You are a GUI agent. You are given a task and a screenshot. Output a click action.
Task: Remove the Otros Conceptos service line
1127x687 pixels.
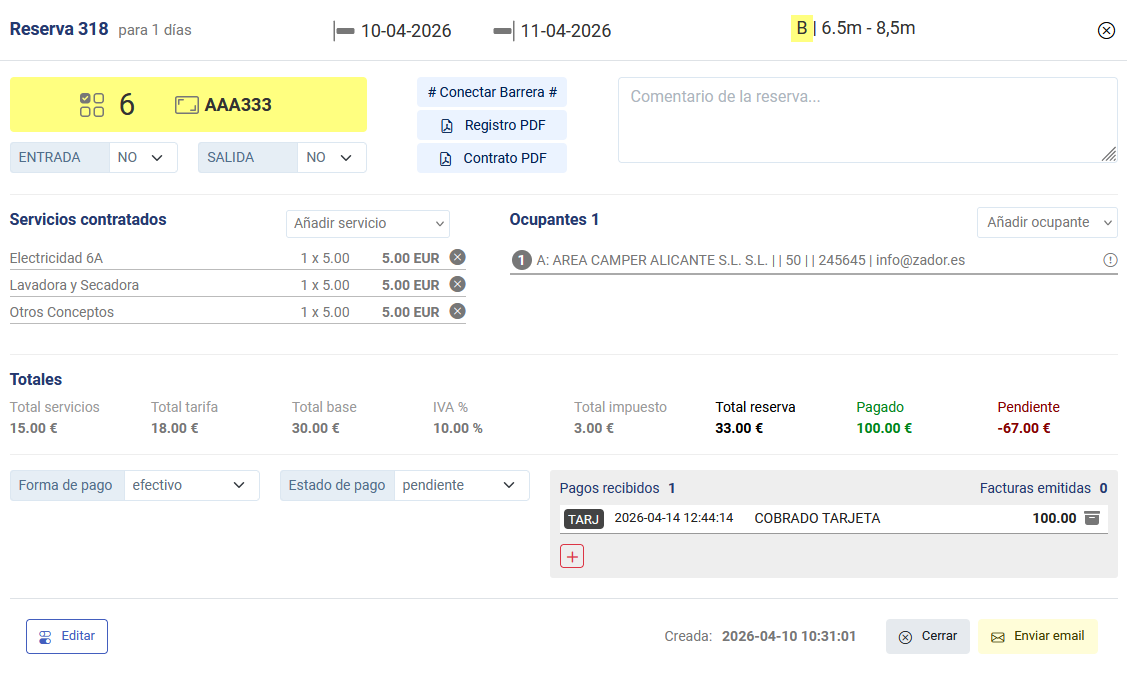coord(457,311)
